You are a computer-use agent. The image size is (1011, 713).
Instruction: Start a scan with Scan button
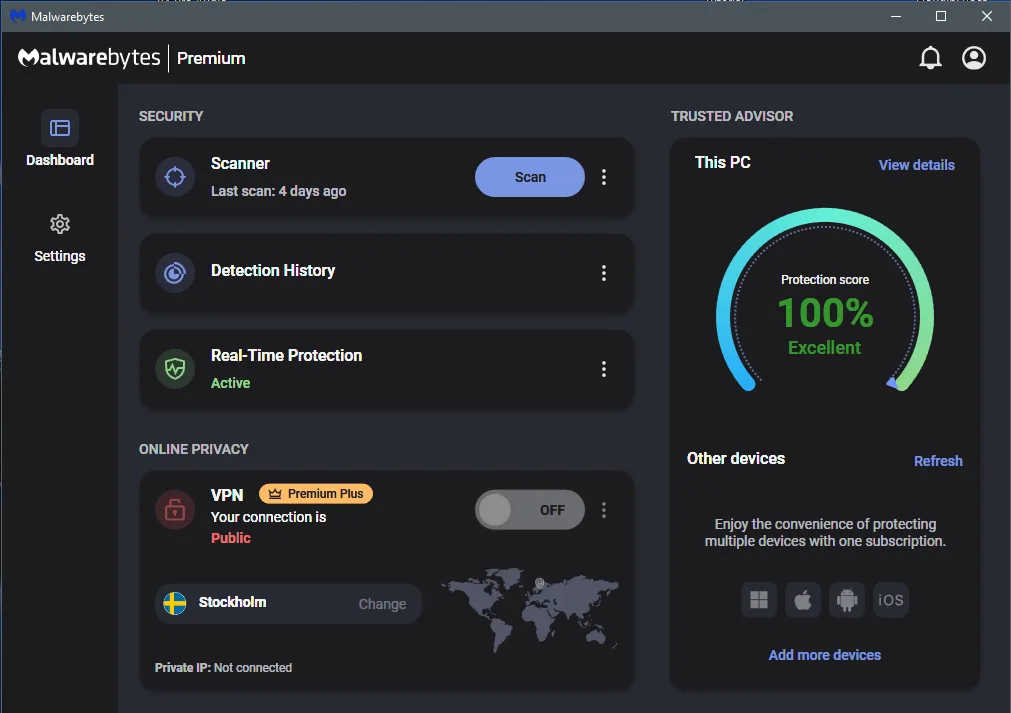(x=530, y=177)
